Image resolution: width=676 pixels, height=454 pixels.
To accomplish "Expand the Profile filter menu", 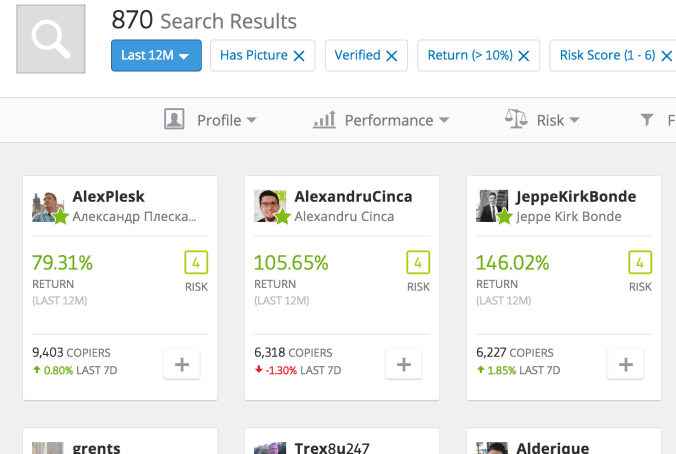I will tap(211, 120).
